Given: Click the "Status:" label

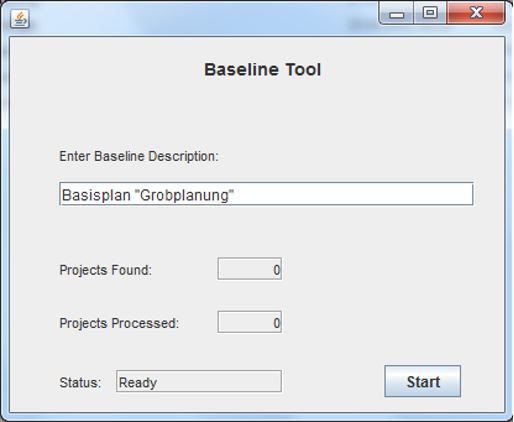Looking at the screenshot, I should (80, 383).
